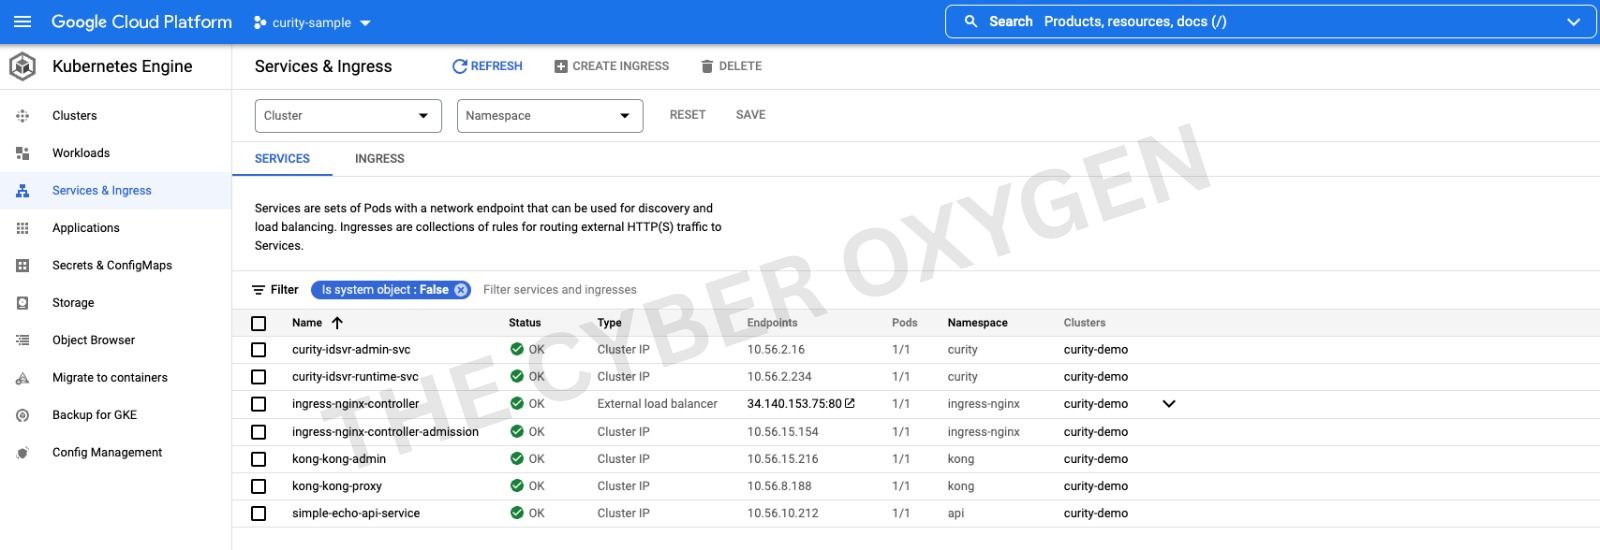
Task: Click the project icon beside curity-sample
Action: pyautogui.click(x=260, y=22)
